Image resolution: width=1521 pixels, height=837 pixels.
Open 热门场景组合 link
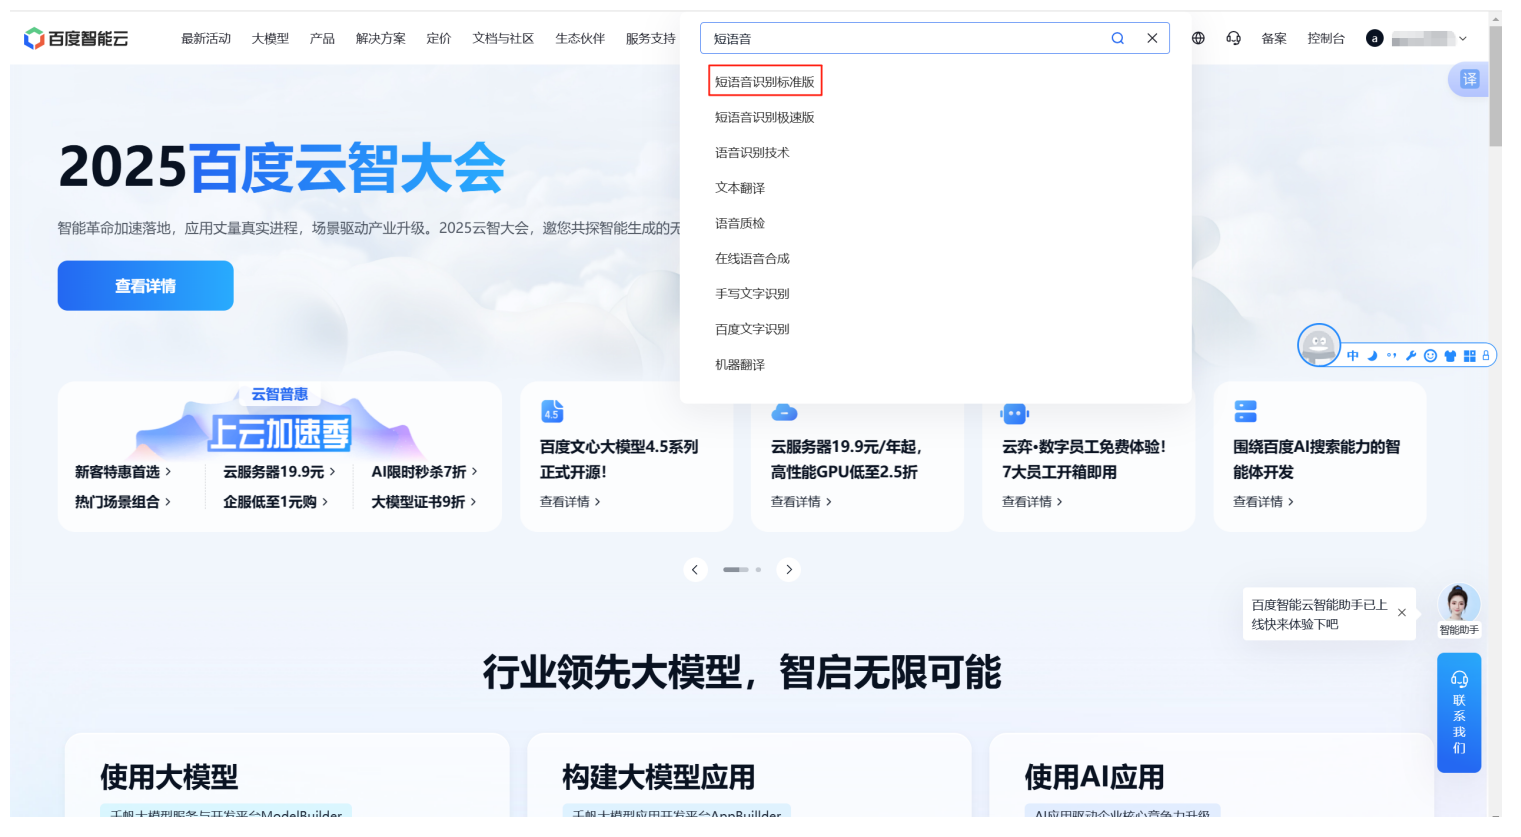[123, 502]
